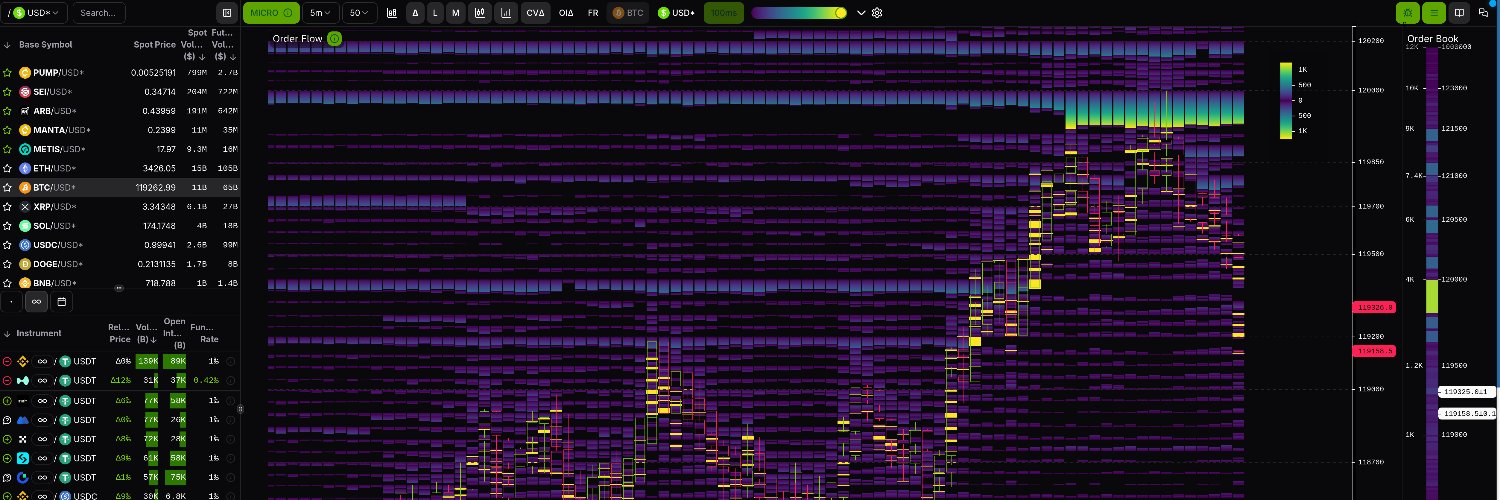Click the green bug icon button
The width and height of the screenshot is (1500, 500).
click(x=1408, y=13)
